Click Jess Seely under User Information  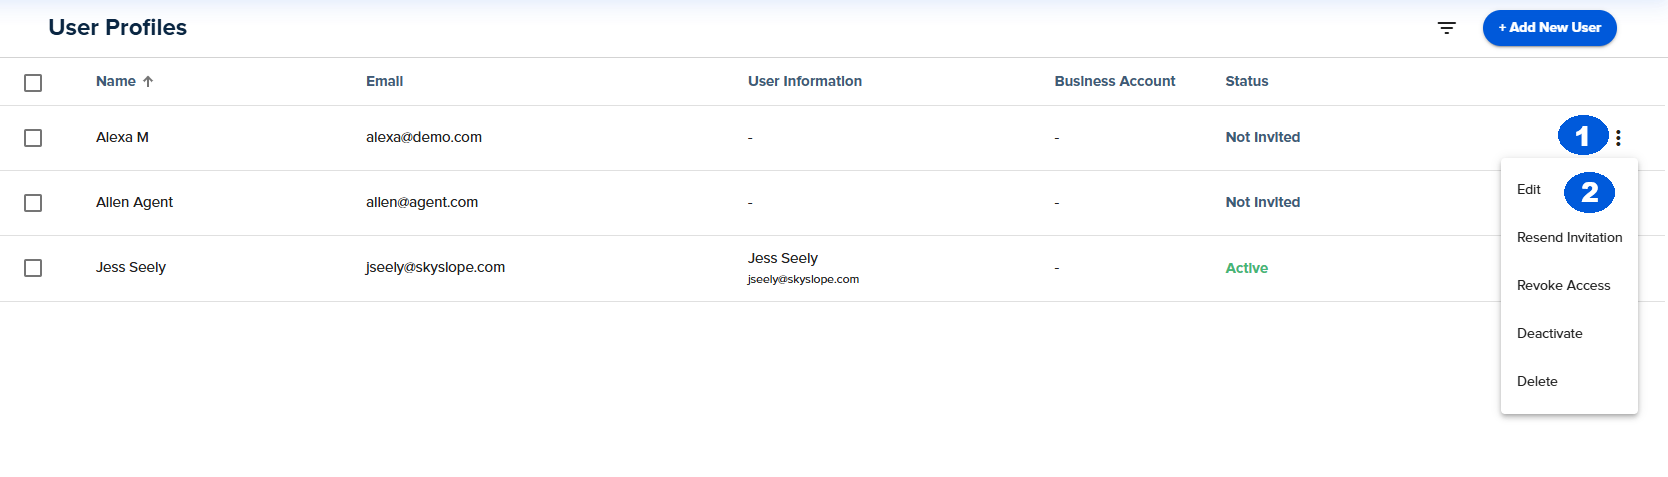tap(783, 259)
